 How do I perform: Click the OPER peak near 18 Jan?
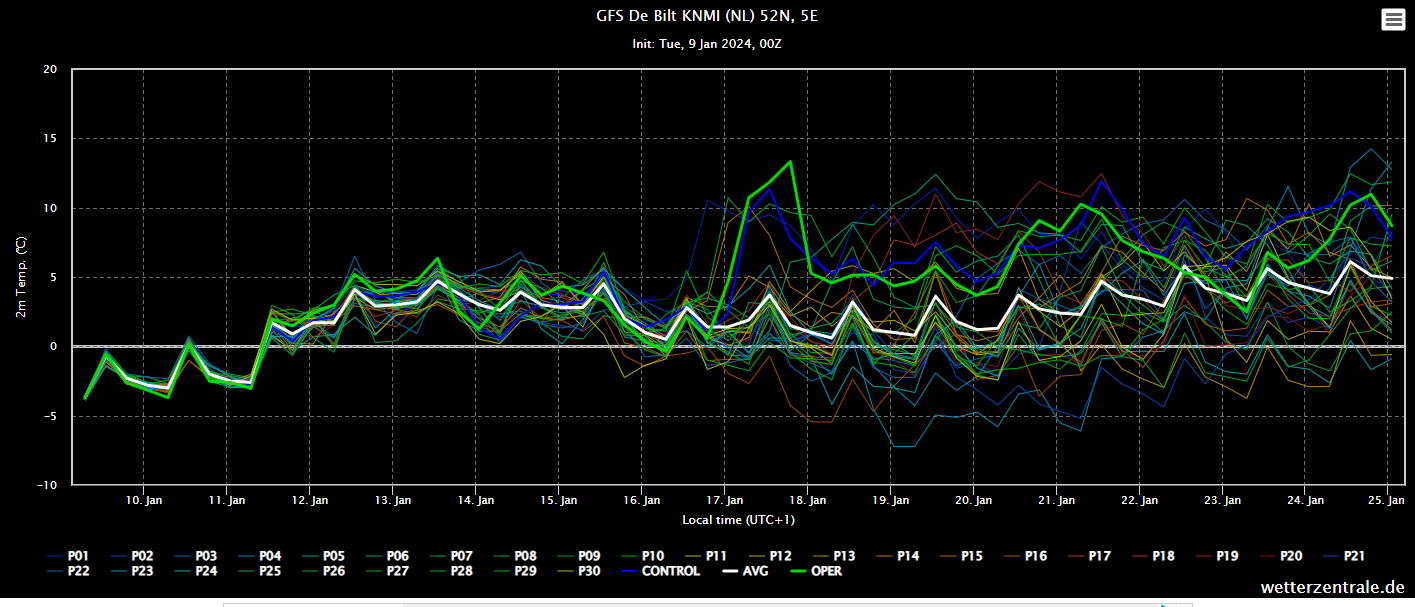790,161
